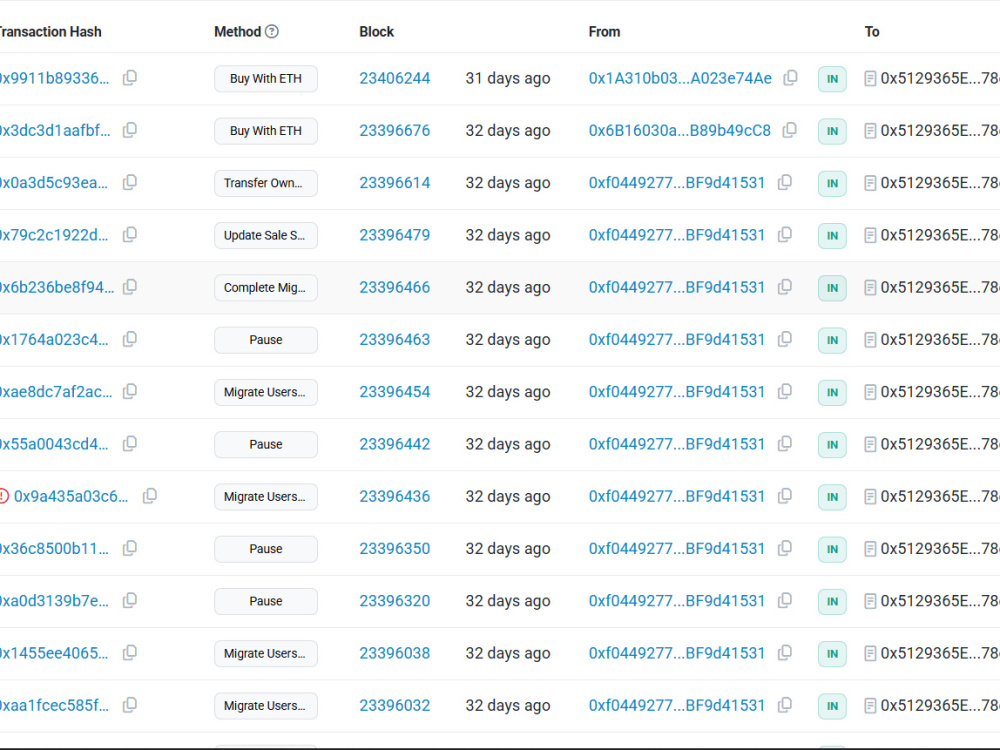Viewport: 1000px width, 750px height.
Task: Open block 23396454
Action: (x=395, y=392)
